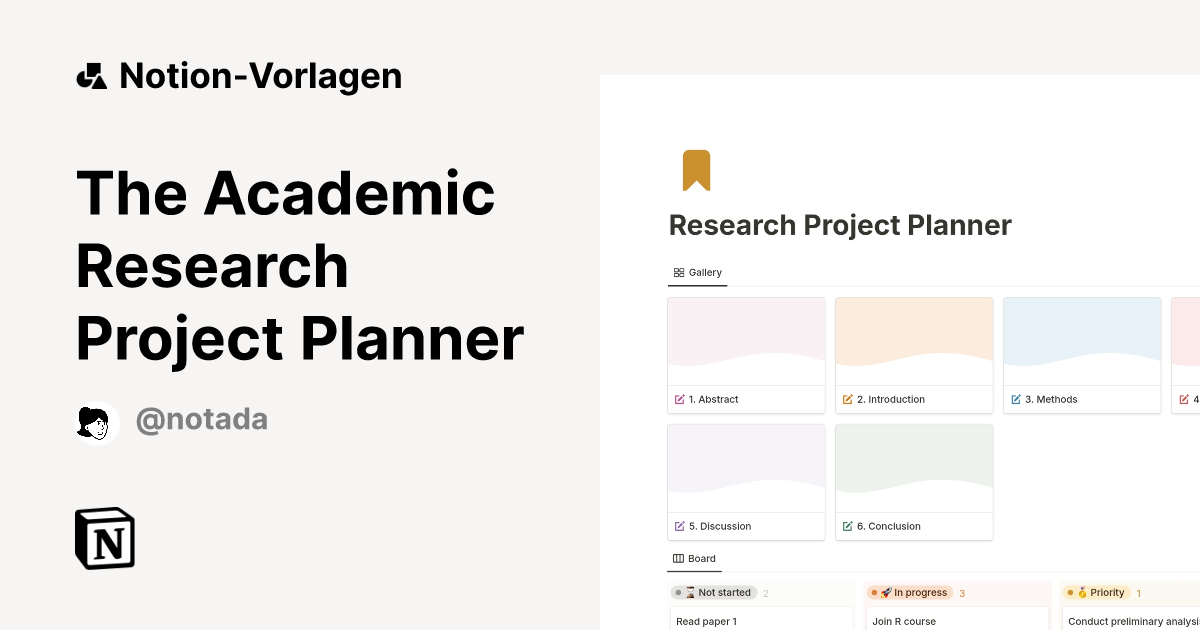Viewport: 1200px width, 630px height.
Task: Click the edit icon beside 5. Discussion
Action: pyautogui.click(x=680, y=526)
